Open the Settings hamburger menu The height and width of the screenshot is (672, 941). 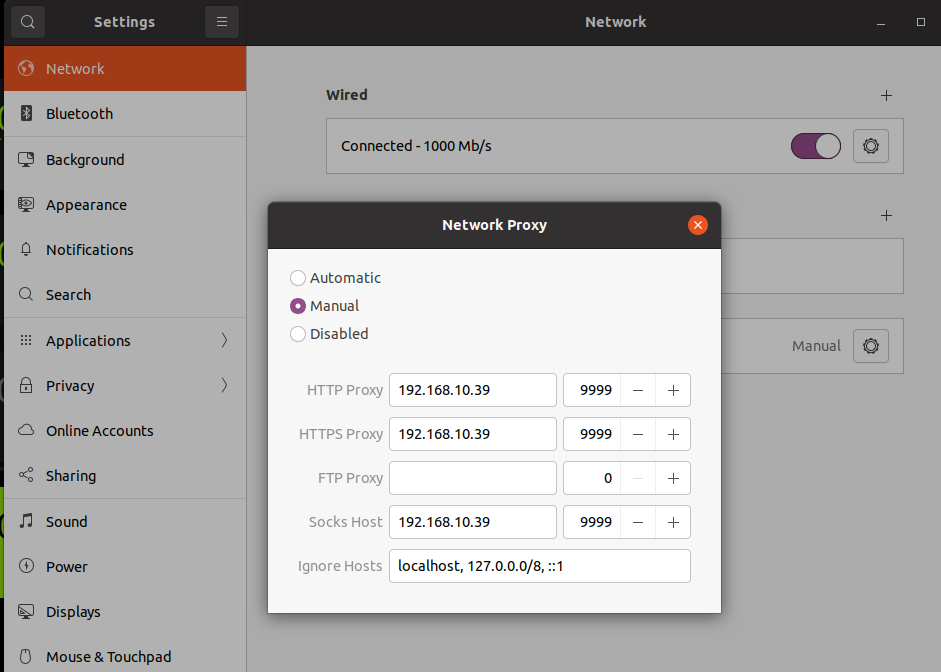pyautogui.click(x=222, y=22)
